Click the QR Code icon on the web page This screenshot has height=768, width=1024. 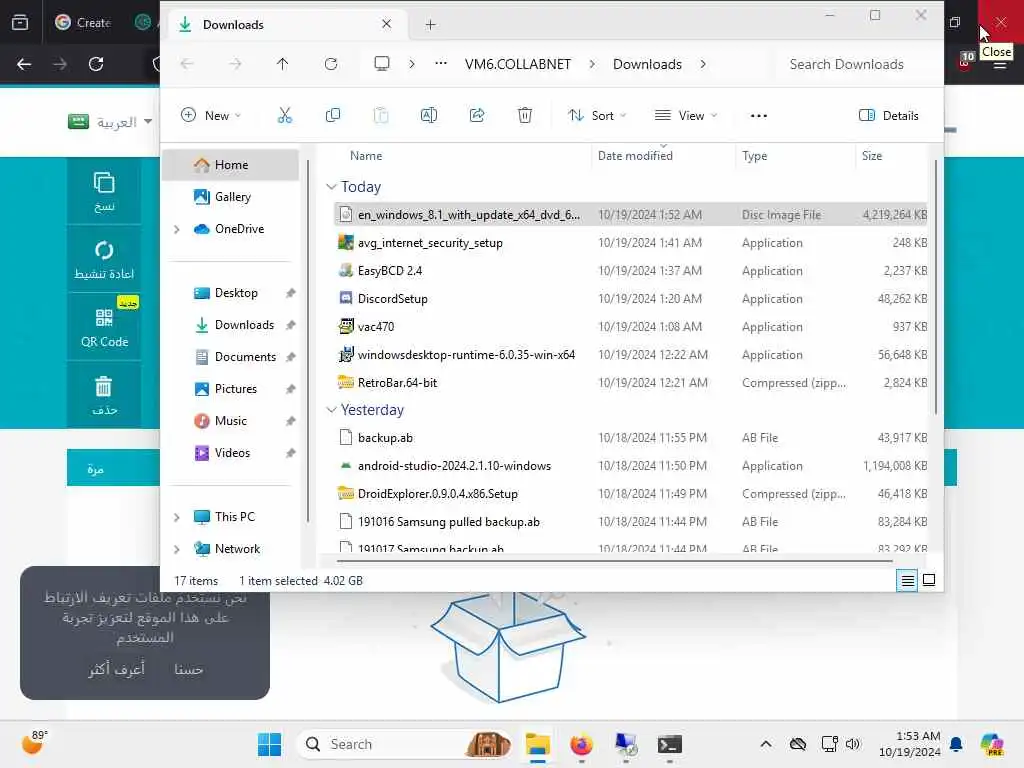click(104, 327)
